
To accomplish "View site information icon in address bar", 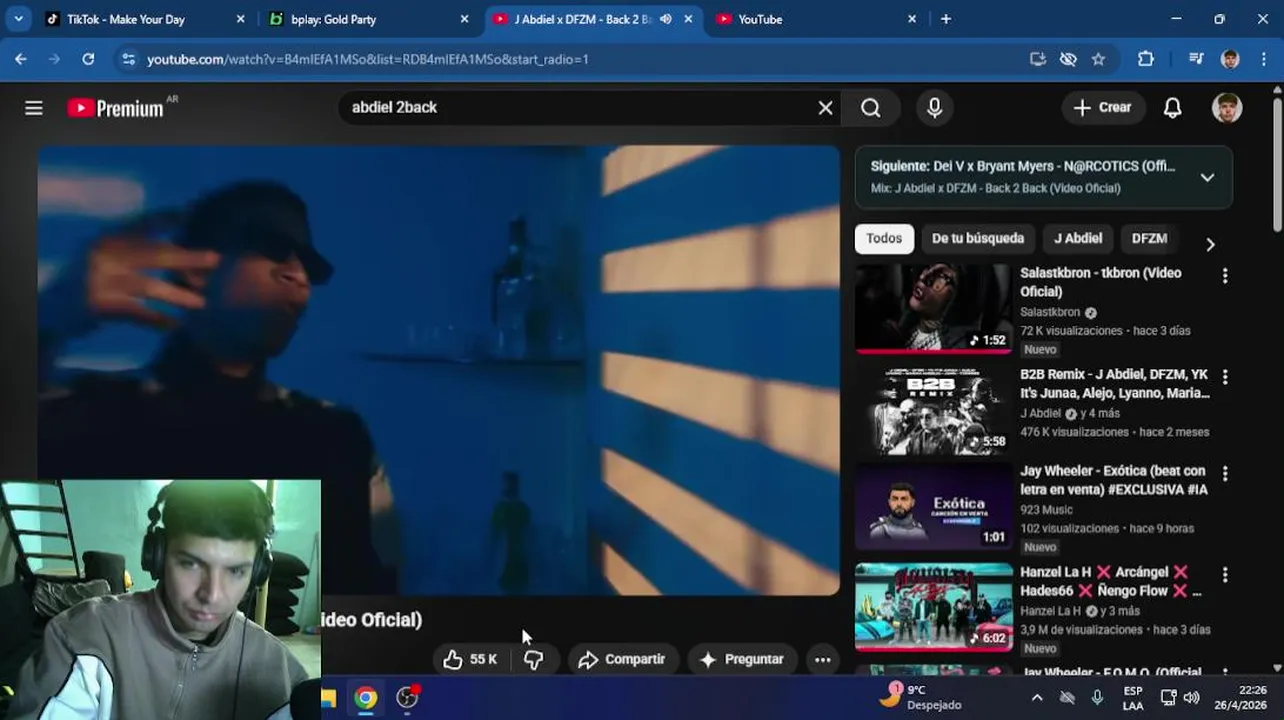I will (x=128, y=59).
